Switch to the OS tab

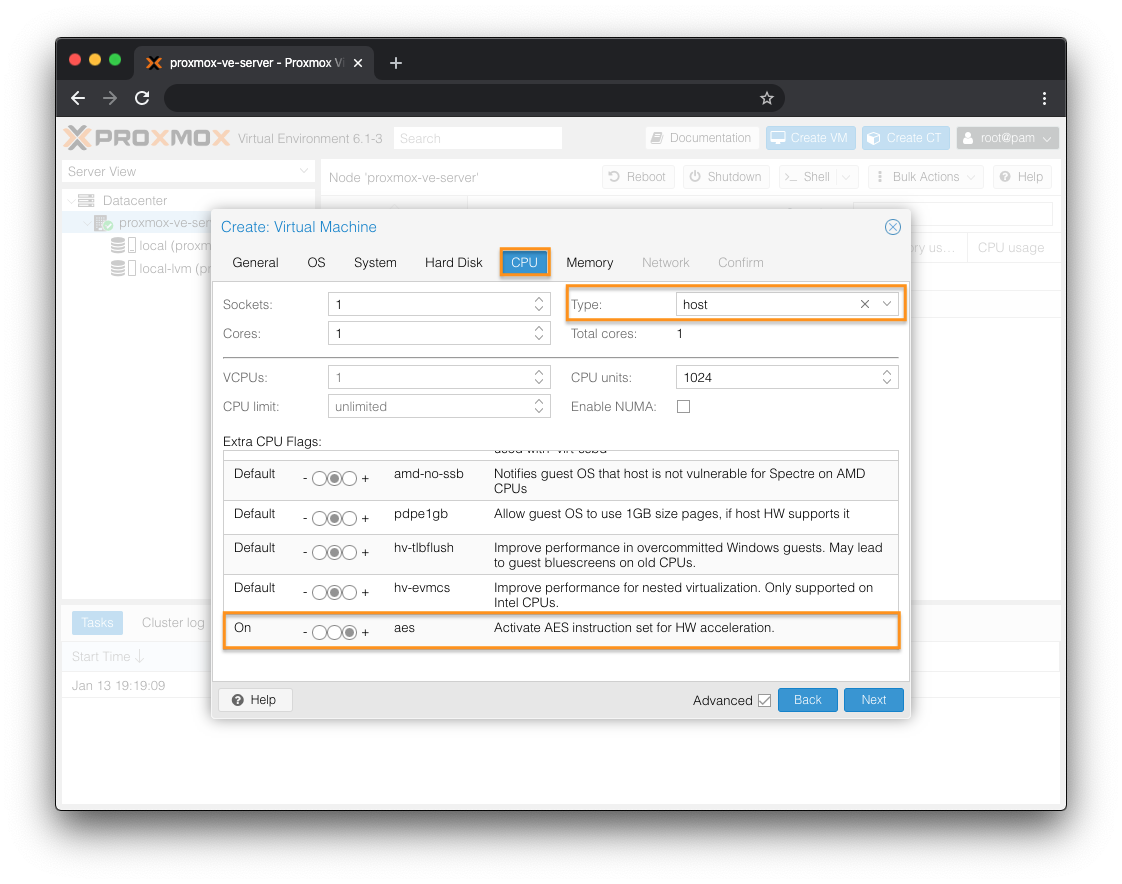pos(316,263)
